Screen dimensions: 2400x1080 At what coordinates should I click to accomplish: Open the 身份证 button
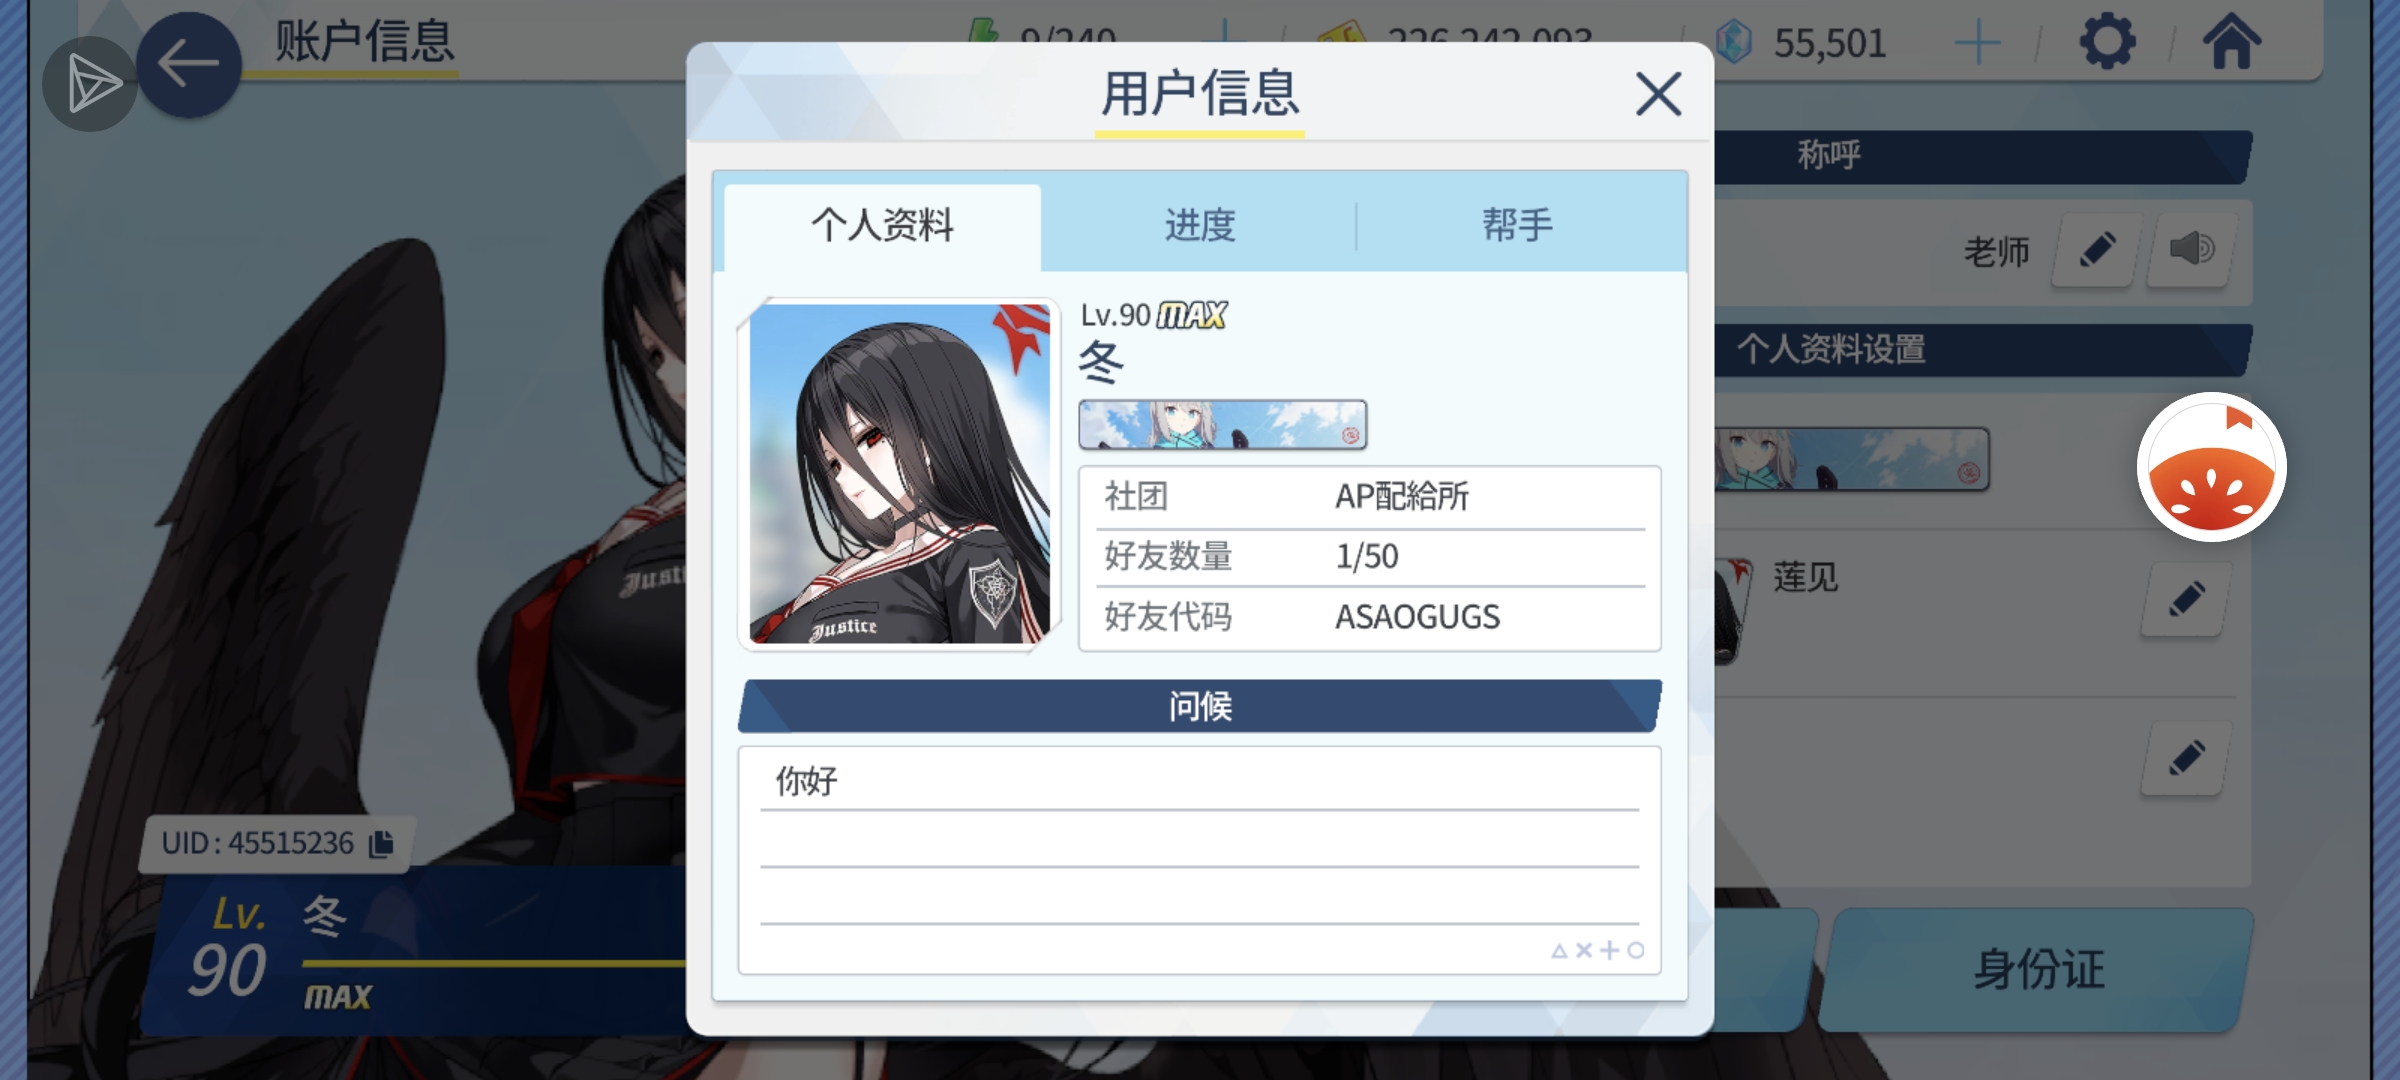coord(2038,969)
